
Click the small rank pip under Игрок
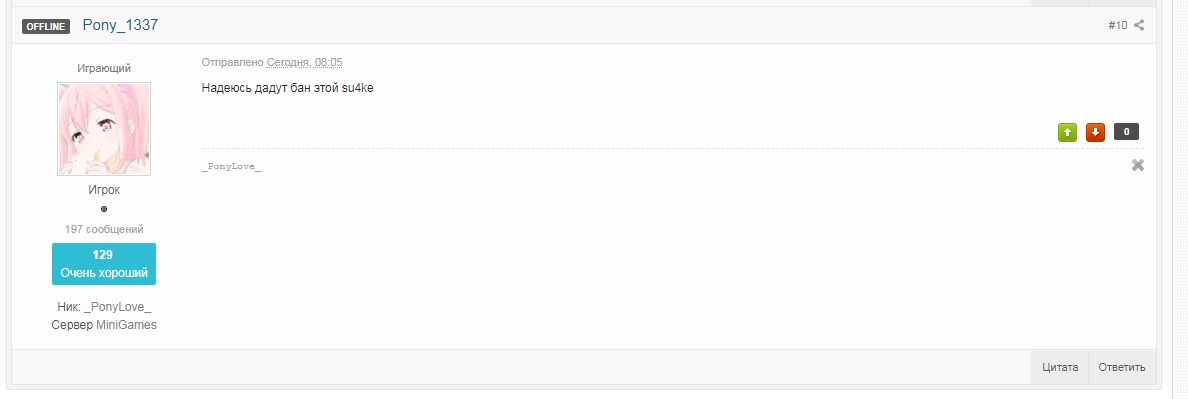[104, 209]
